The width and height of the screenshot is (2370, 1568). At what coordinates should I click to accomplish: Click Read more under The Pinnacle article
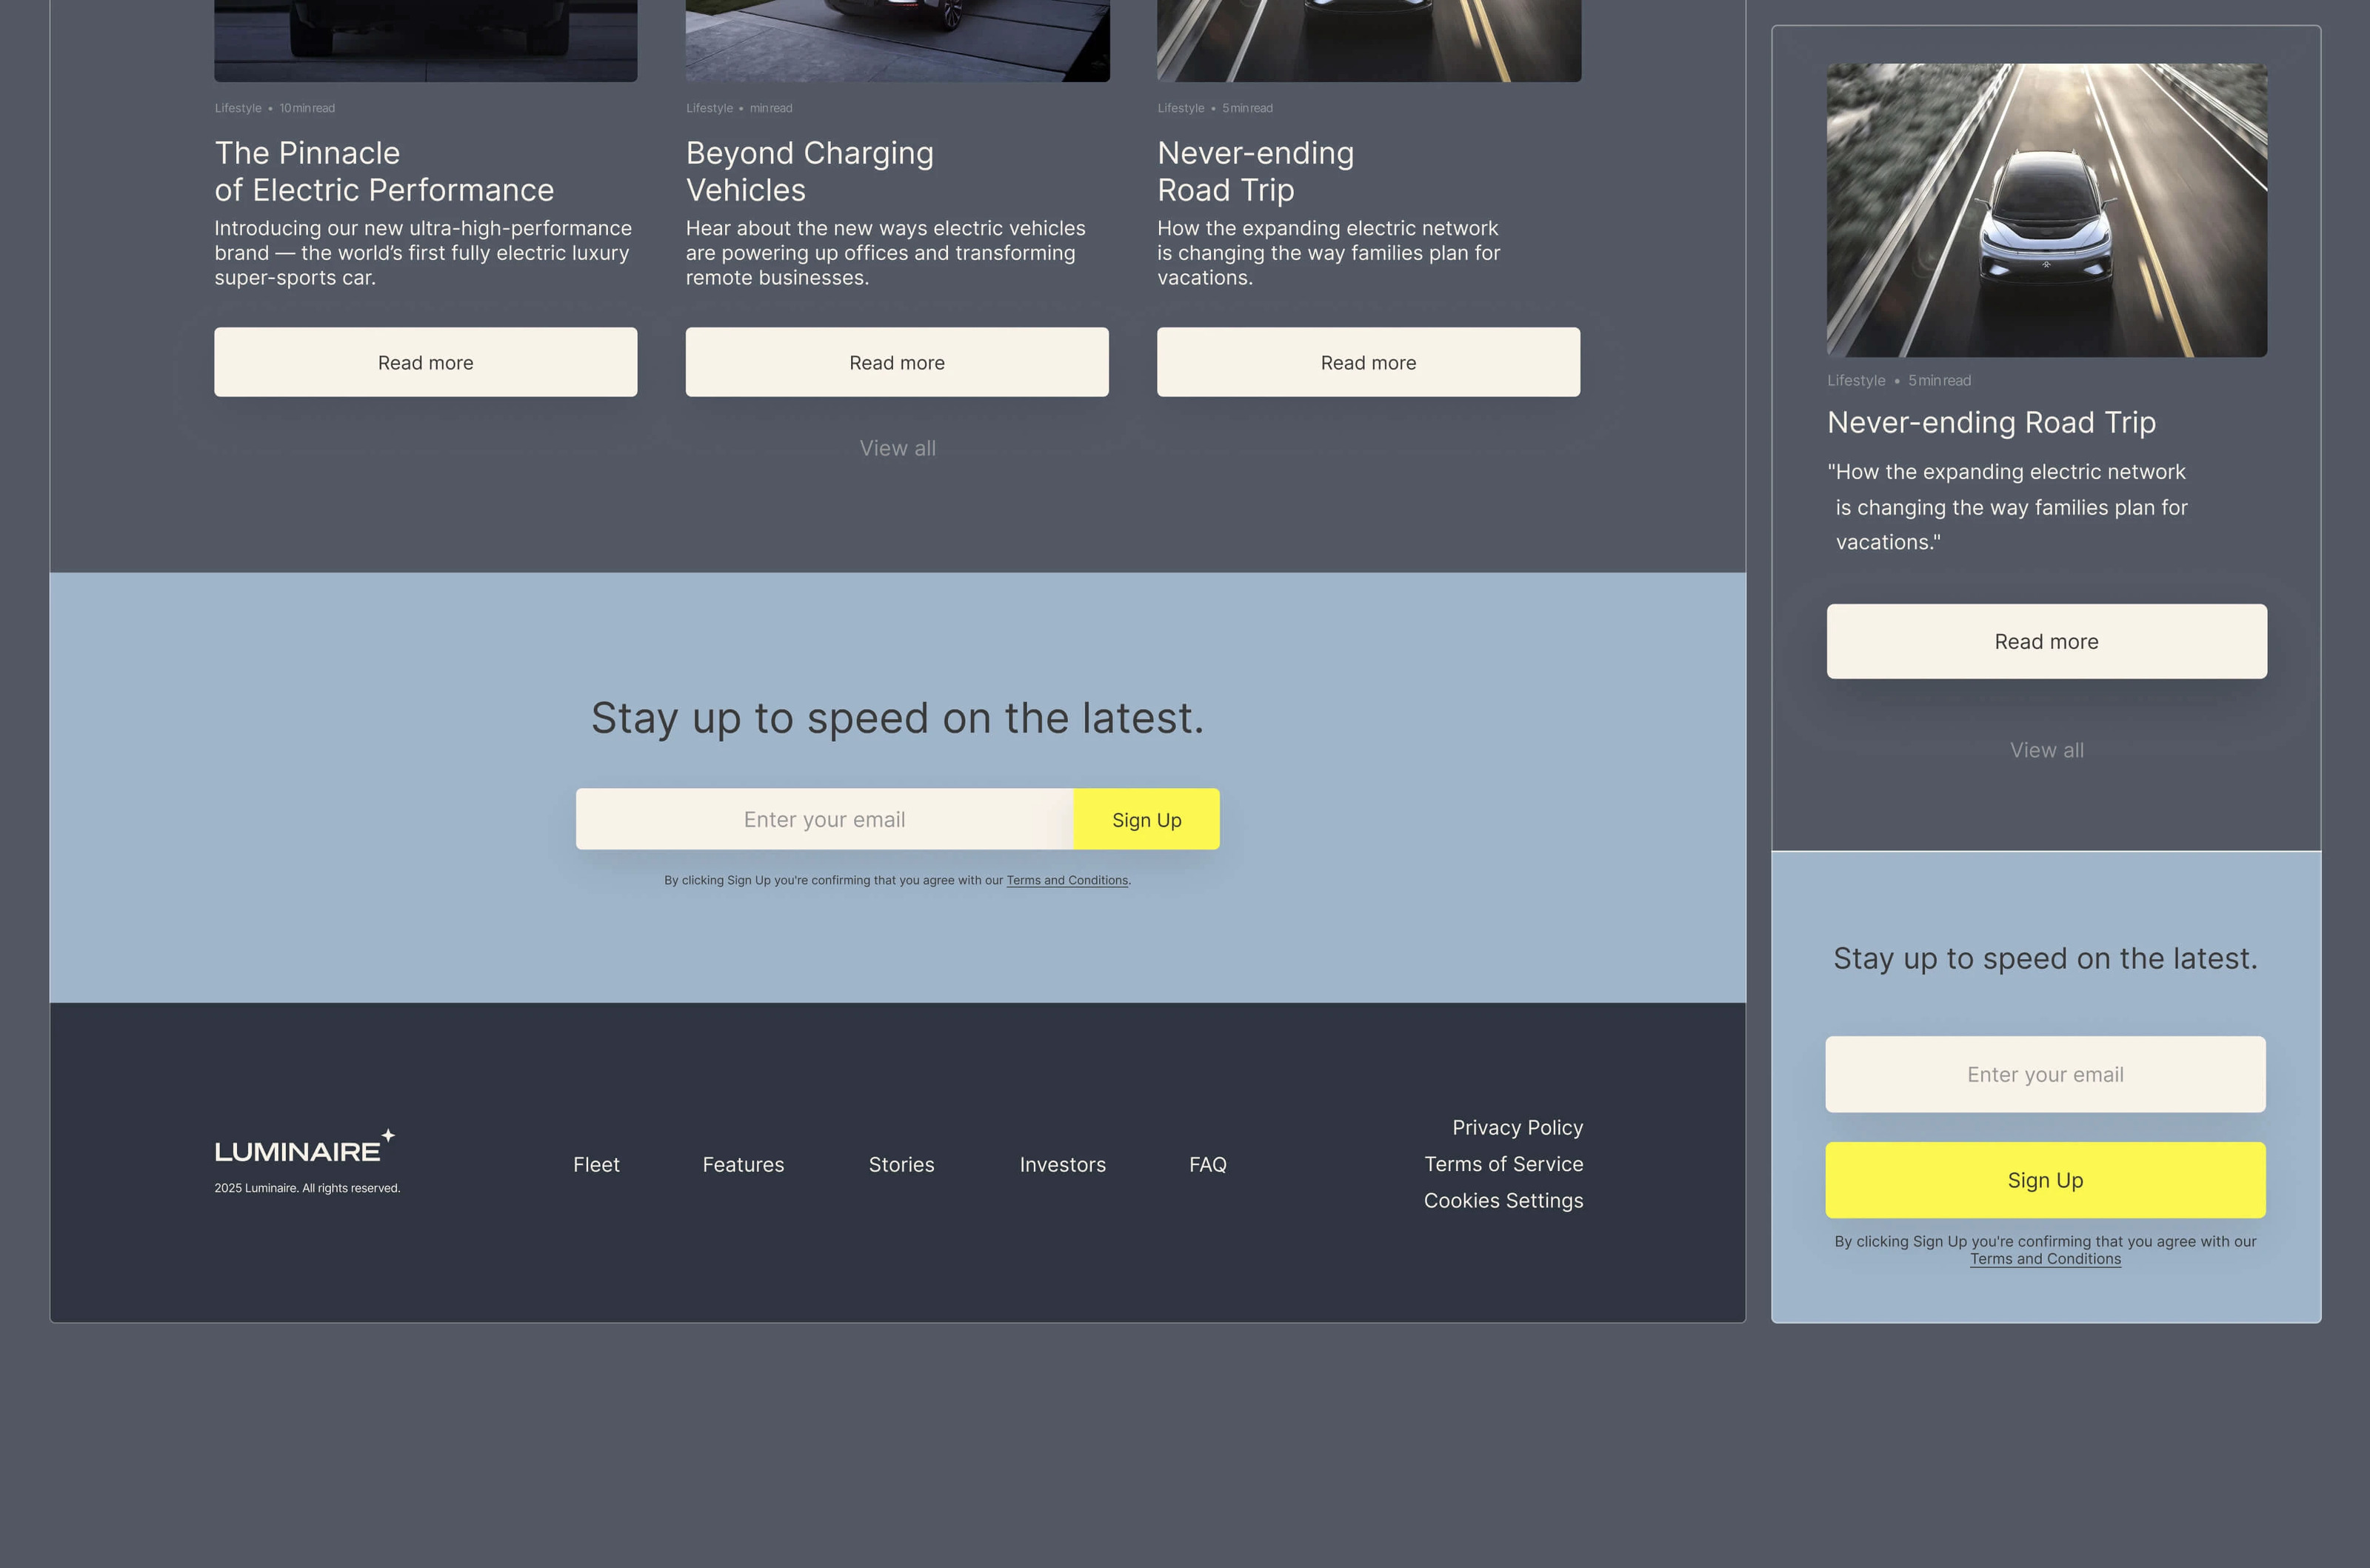(x=425, y=363)
